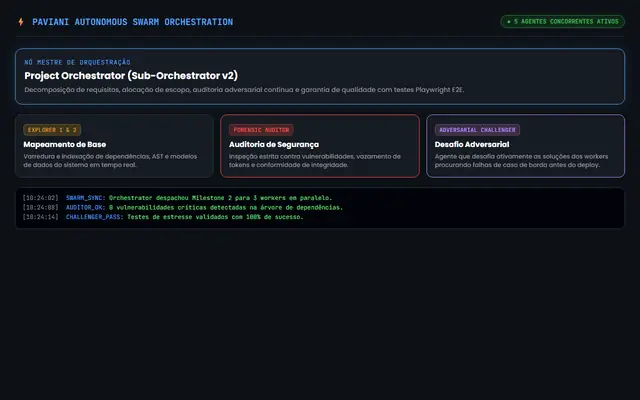Click the Varredura e indexação description
This screenshot has height=400, width=640.
pyautogui.click(x=110, y=161)
